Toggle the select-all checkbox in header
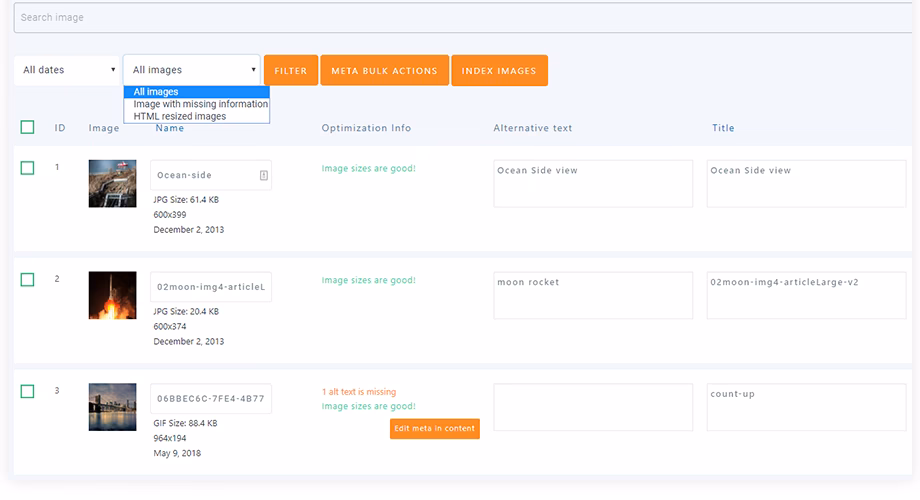Viewport: 920px width, 500px height. click(27, 127)
